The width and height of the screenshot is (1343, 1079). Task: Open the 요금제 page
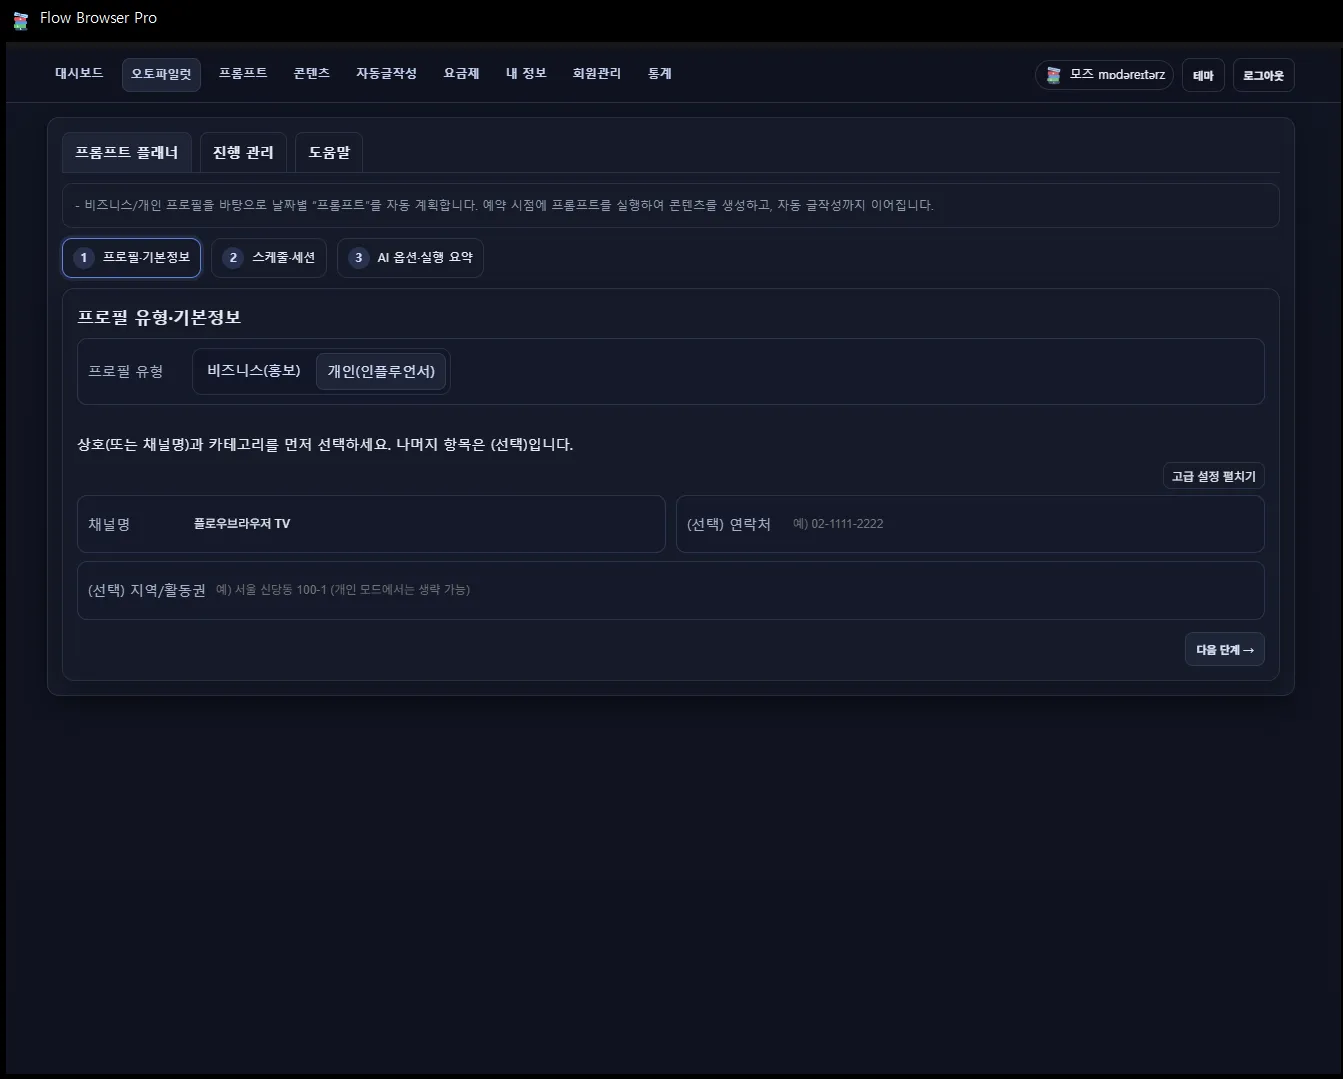point(460,73)
